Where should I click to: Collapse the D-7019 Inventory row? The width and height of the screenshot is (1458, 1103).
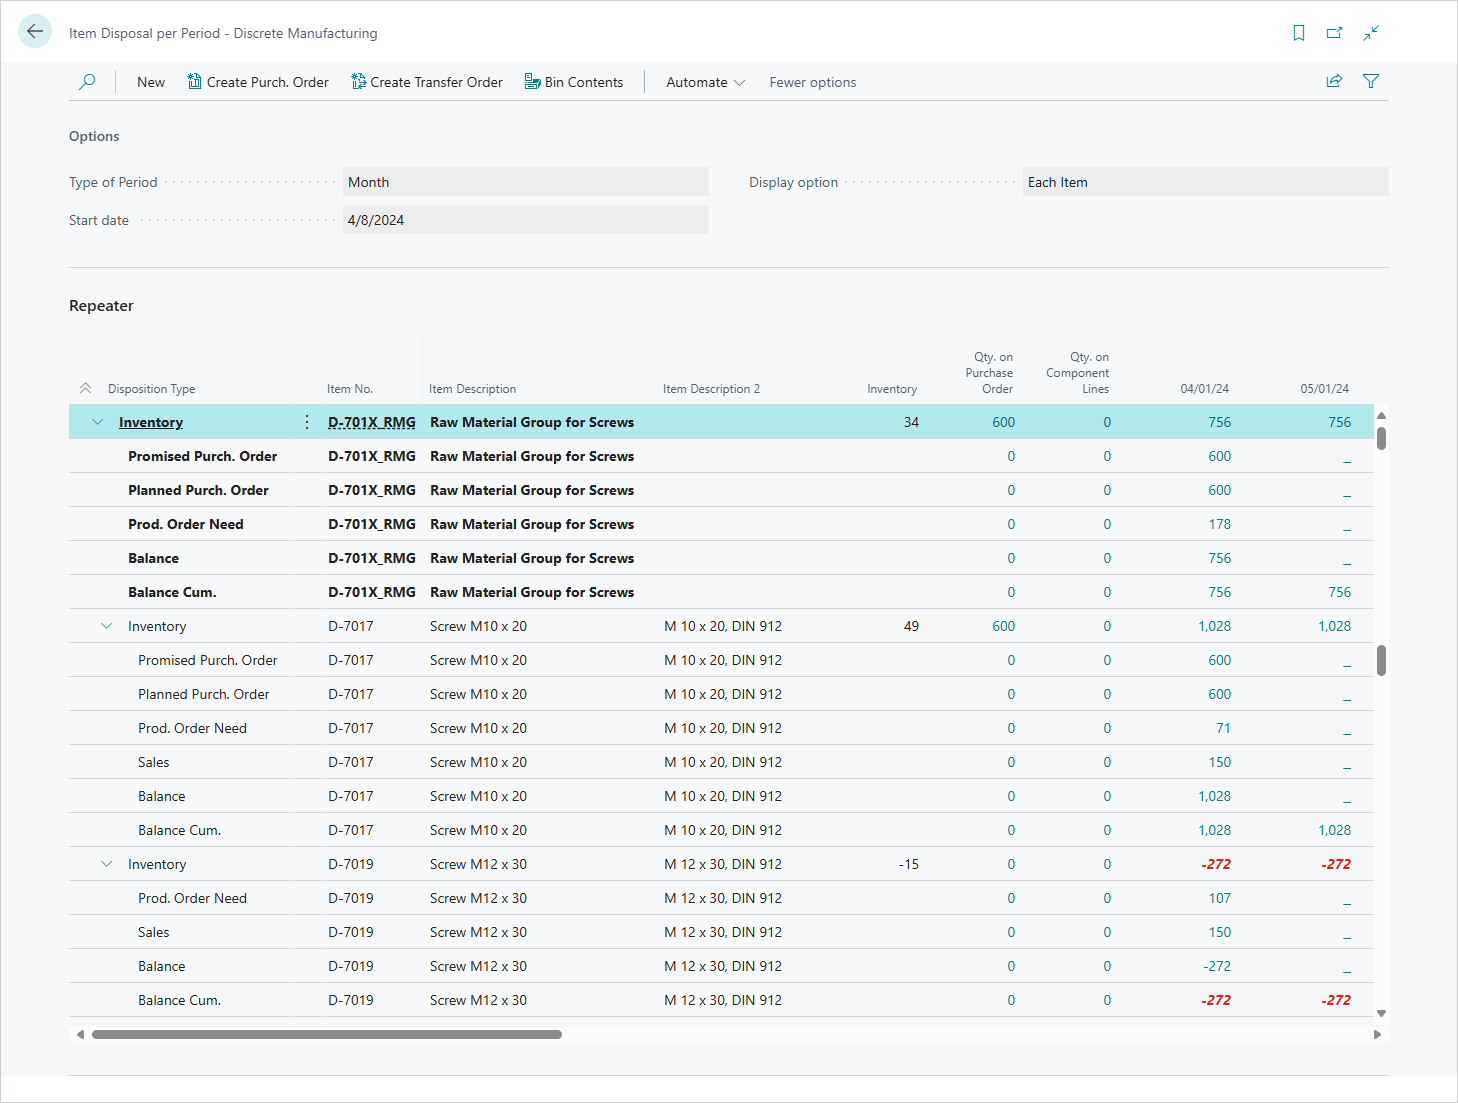click(107, 864)
